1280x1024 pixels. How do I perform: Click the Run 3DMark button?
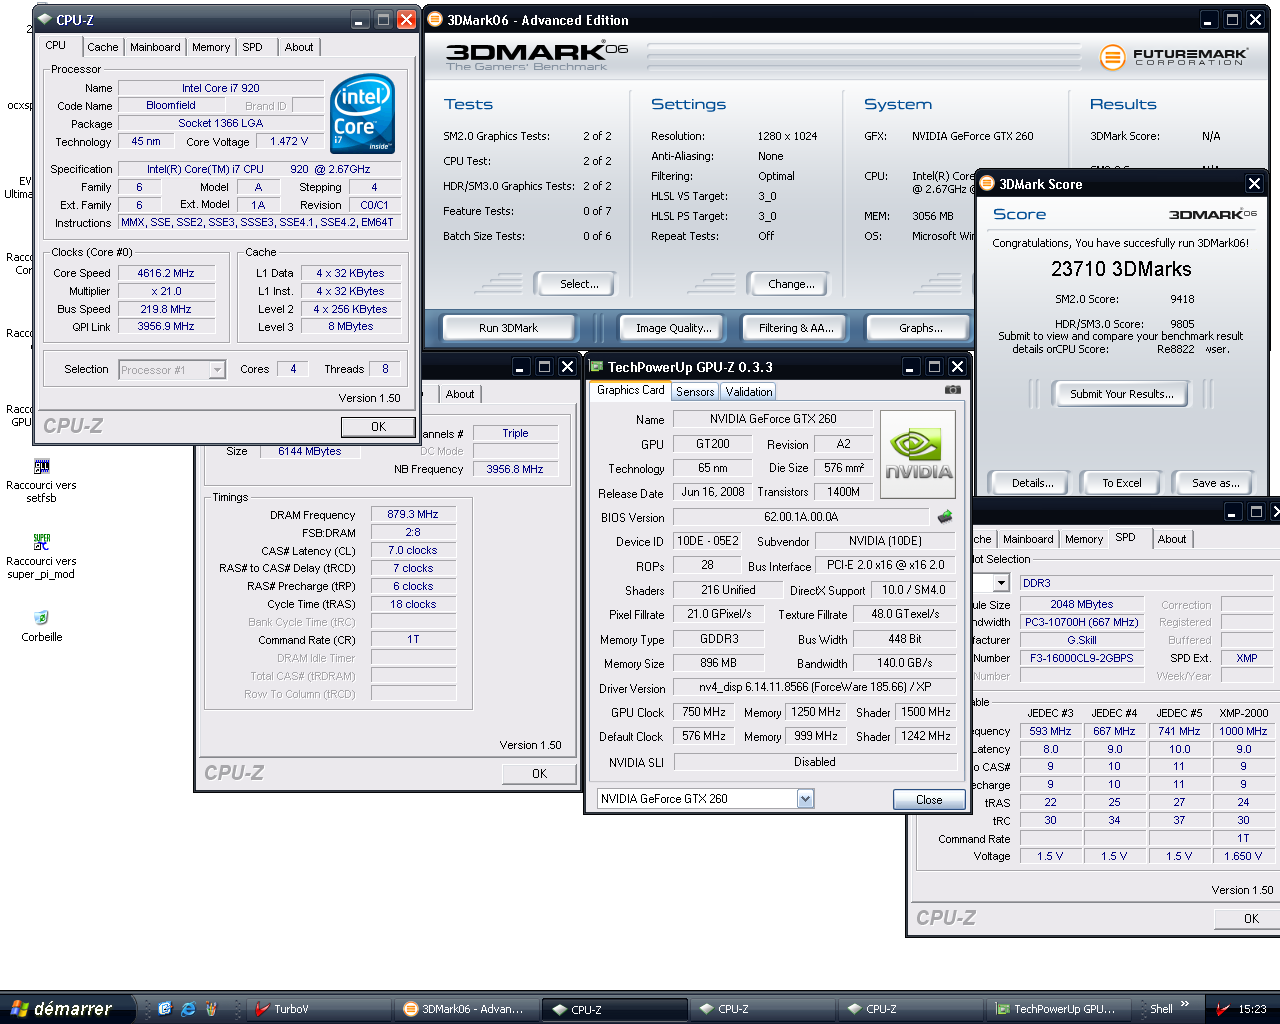[x=508, y=328]
